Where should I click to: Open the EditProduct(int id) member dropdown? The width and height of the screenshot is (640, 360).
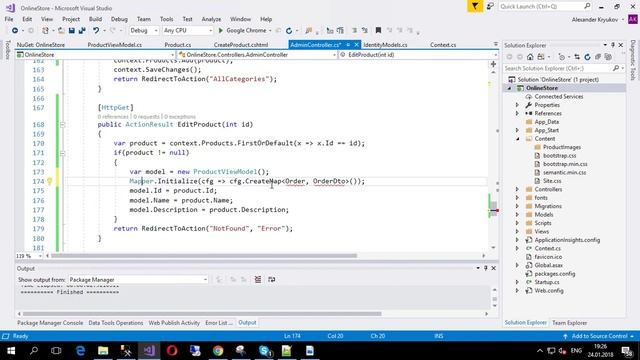point(418,55)
